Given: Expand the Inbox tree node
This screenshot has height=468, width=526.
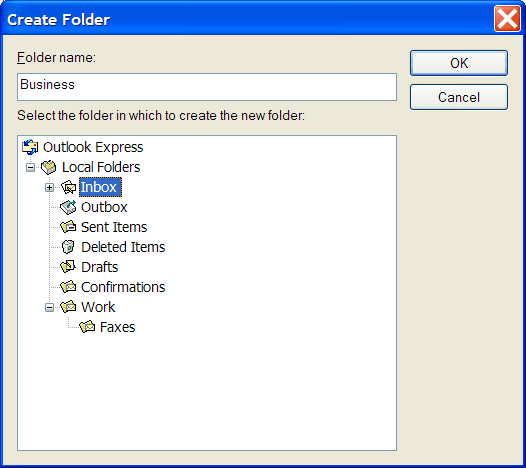Looking at the screenshot, I should (49, 188).
